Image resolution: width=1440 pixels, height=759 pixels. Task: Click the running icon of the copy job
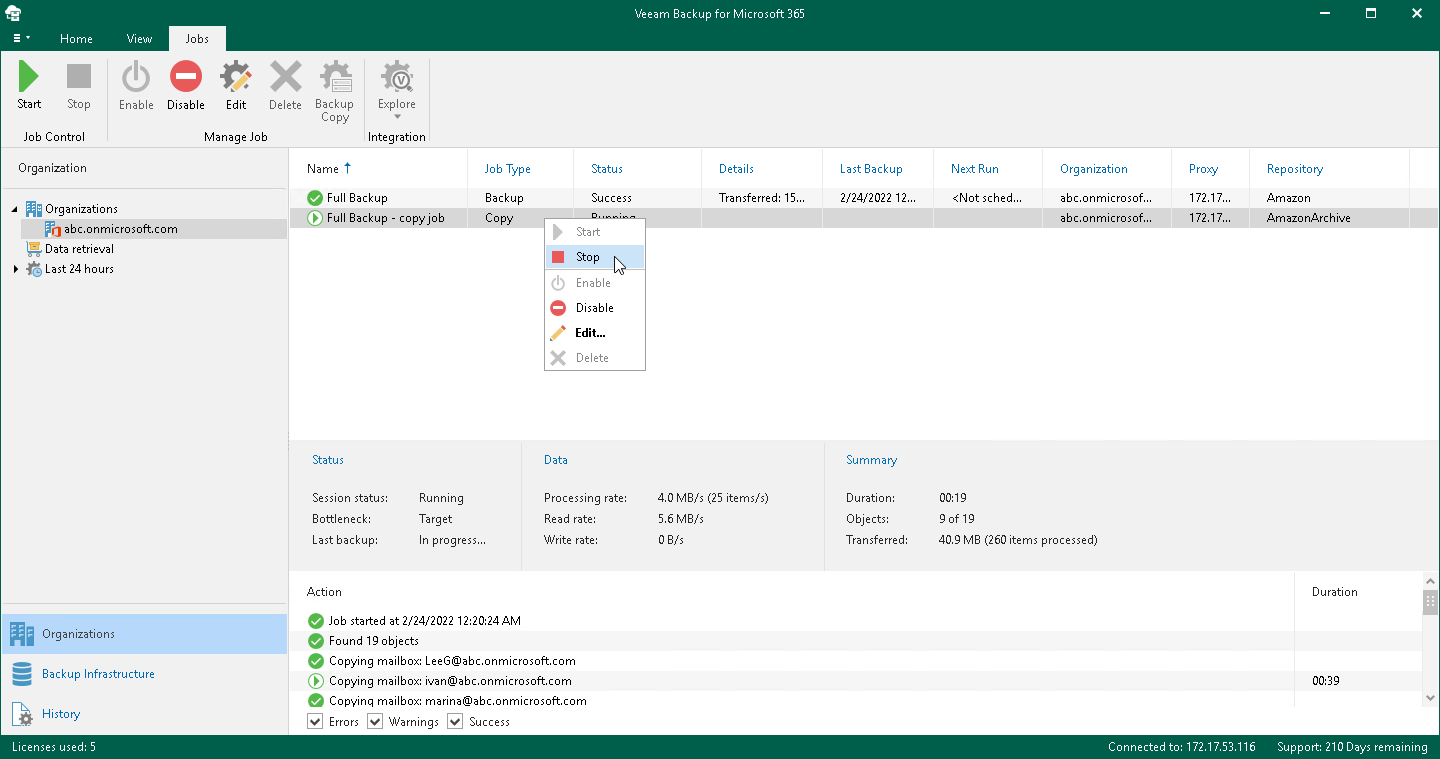(x=315, y=218)
